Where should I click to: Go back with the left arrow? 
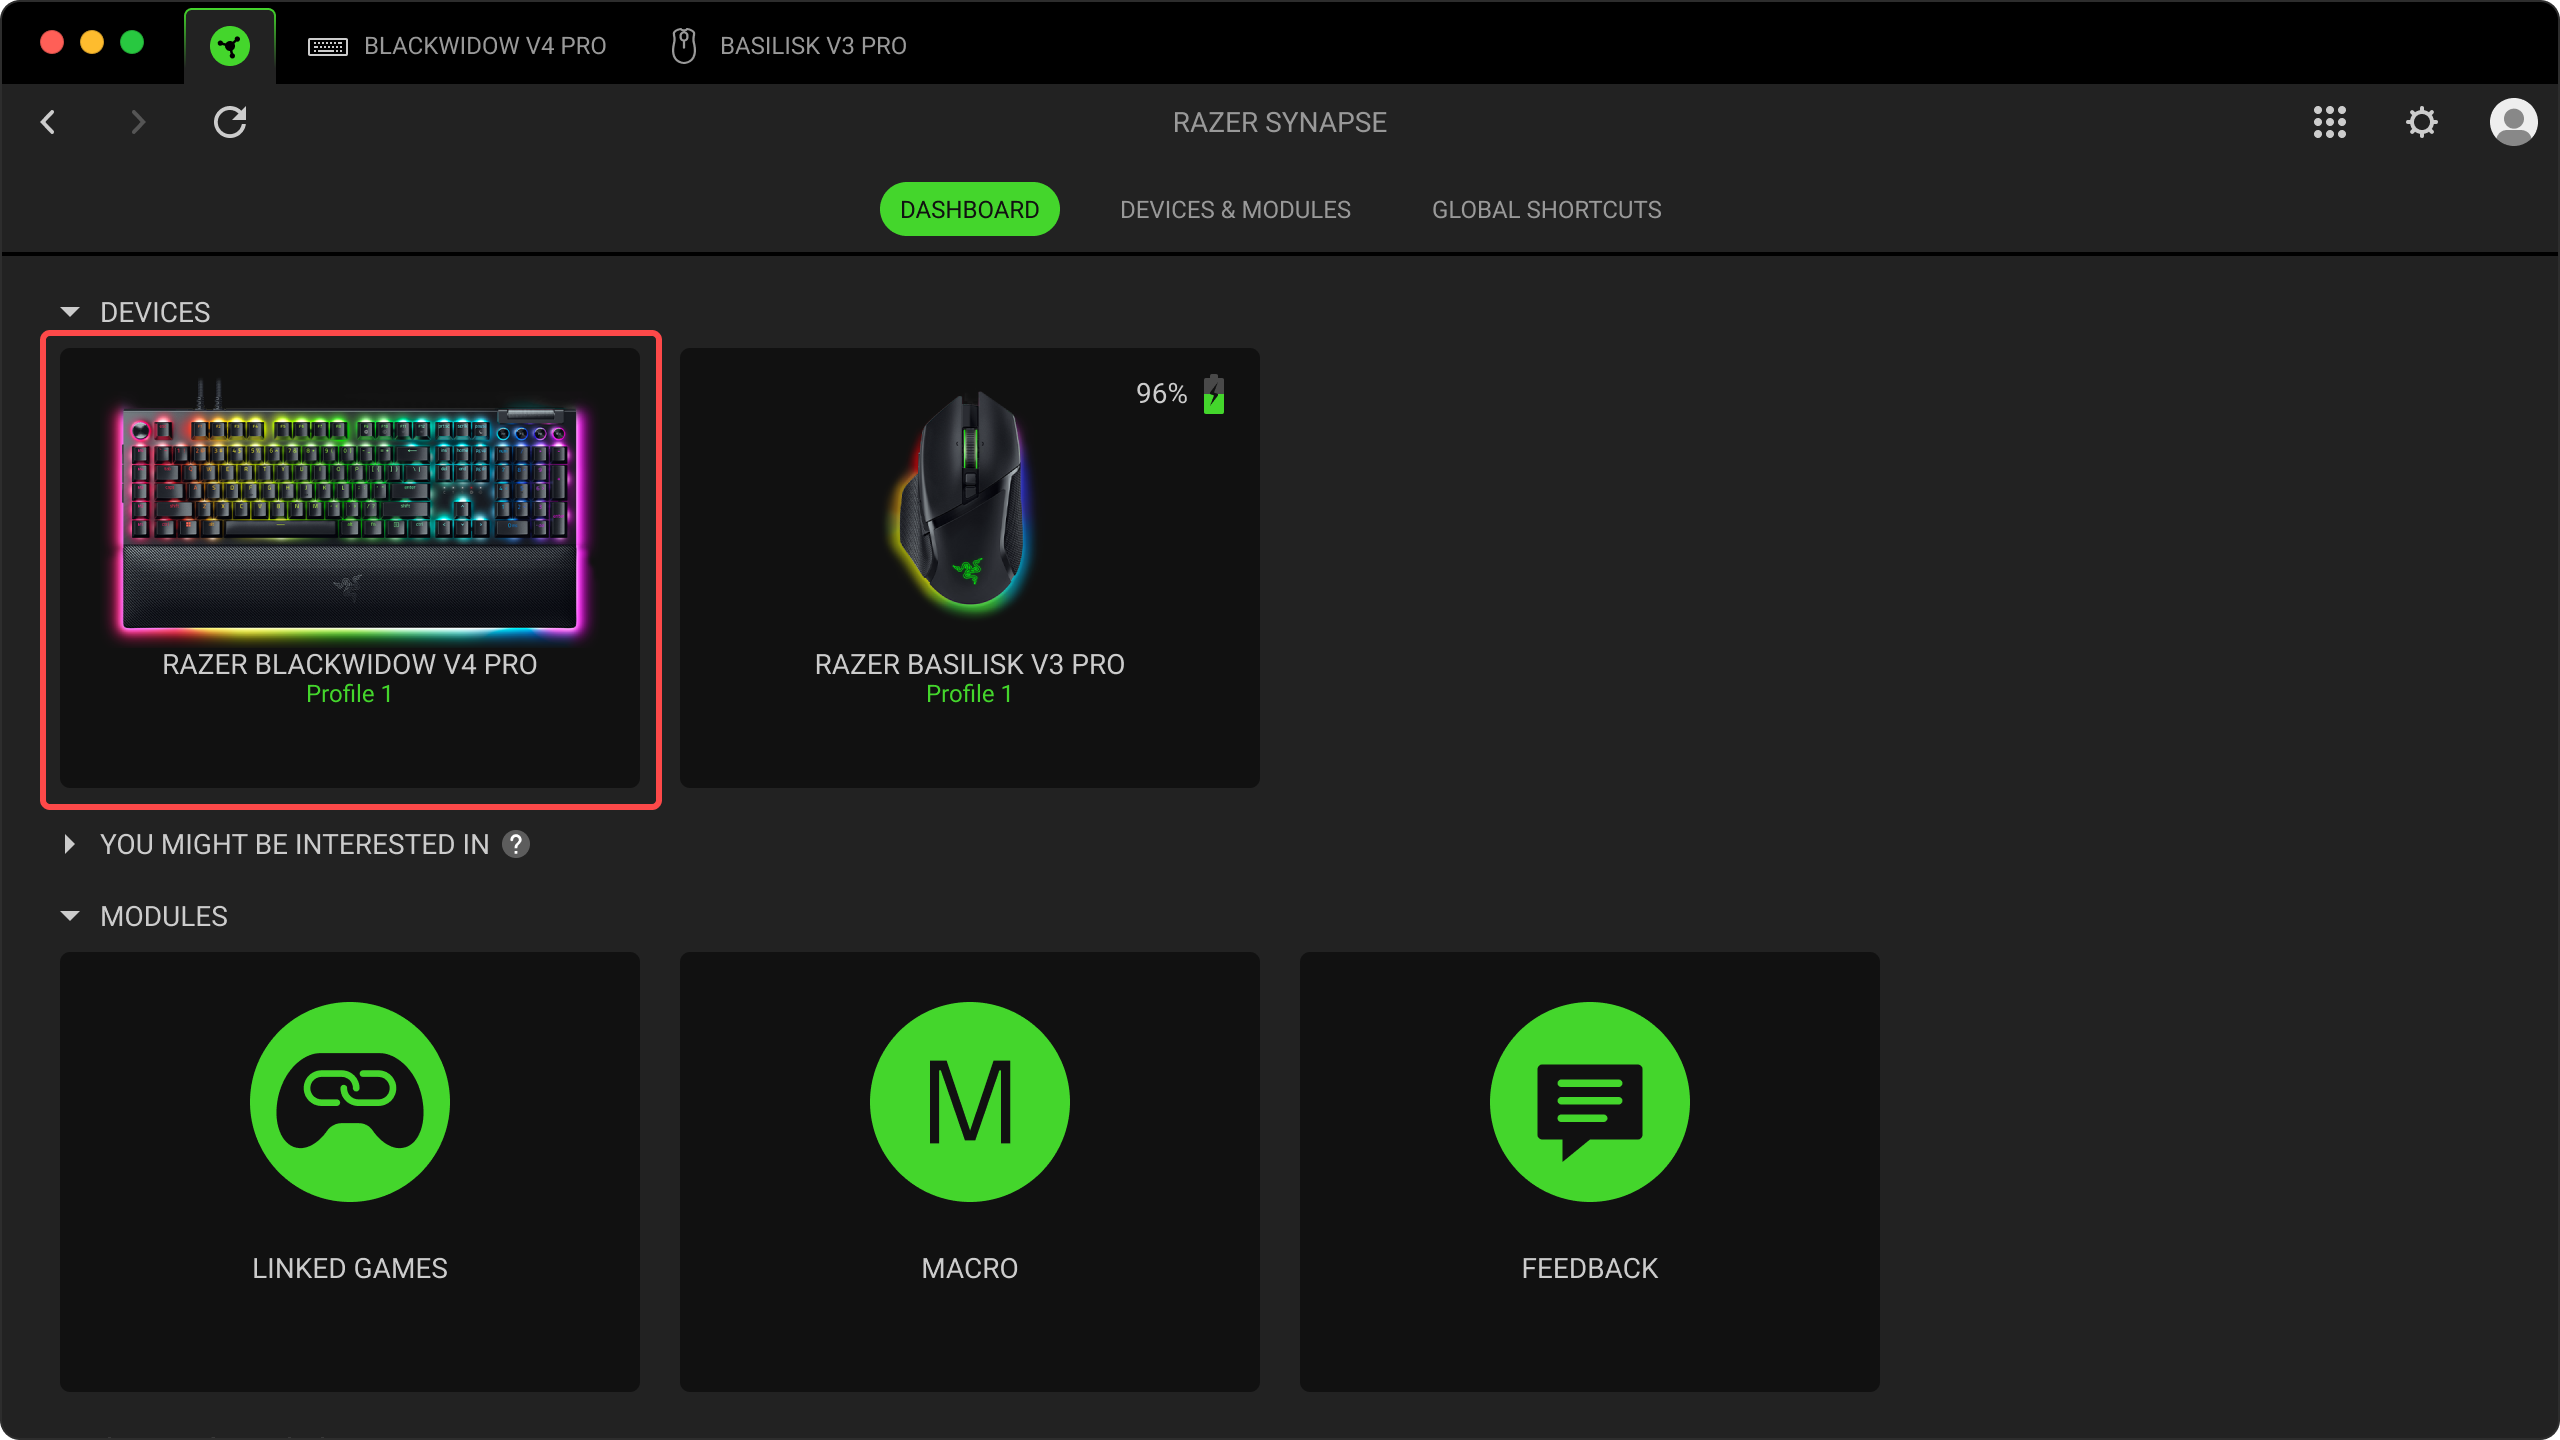48,122
